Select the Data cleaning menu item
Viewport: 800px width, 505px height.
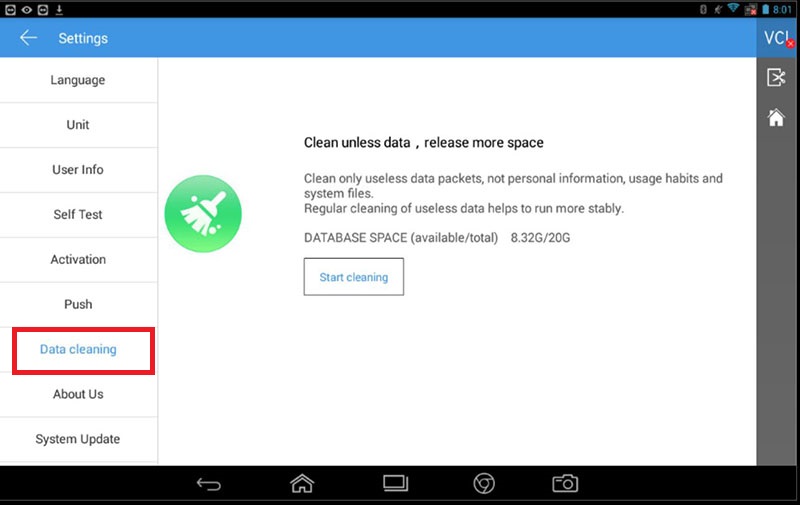tap(78, 350)
